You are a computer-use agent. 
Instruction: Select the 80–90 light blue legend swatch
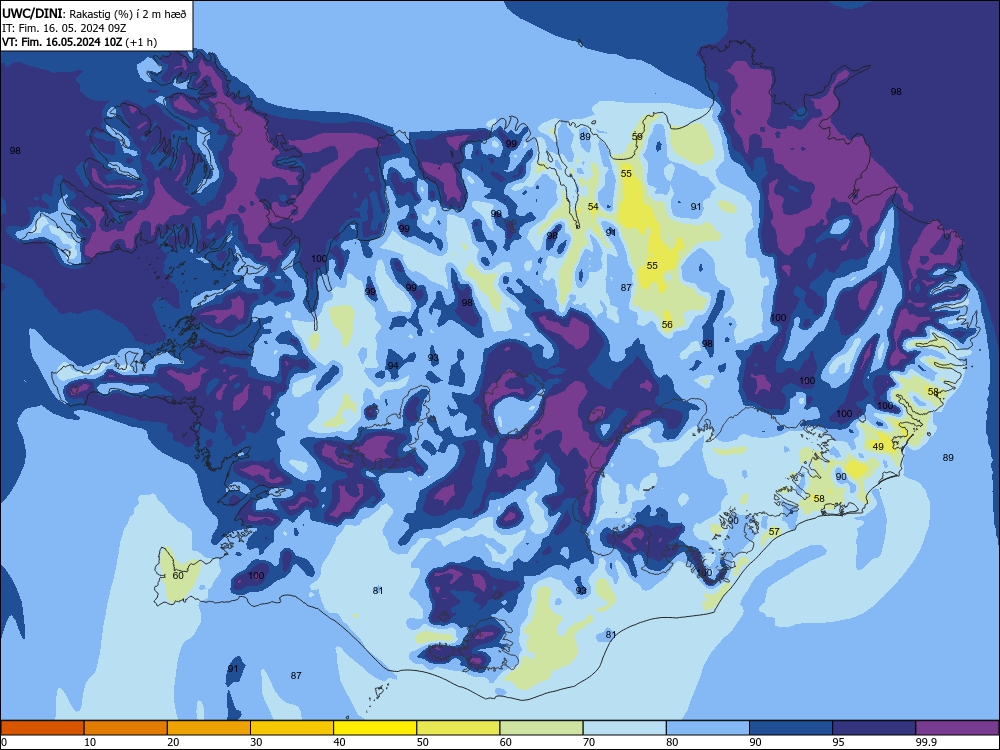point(708,728)
